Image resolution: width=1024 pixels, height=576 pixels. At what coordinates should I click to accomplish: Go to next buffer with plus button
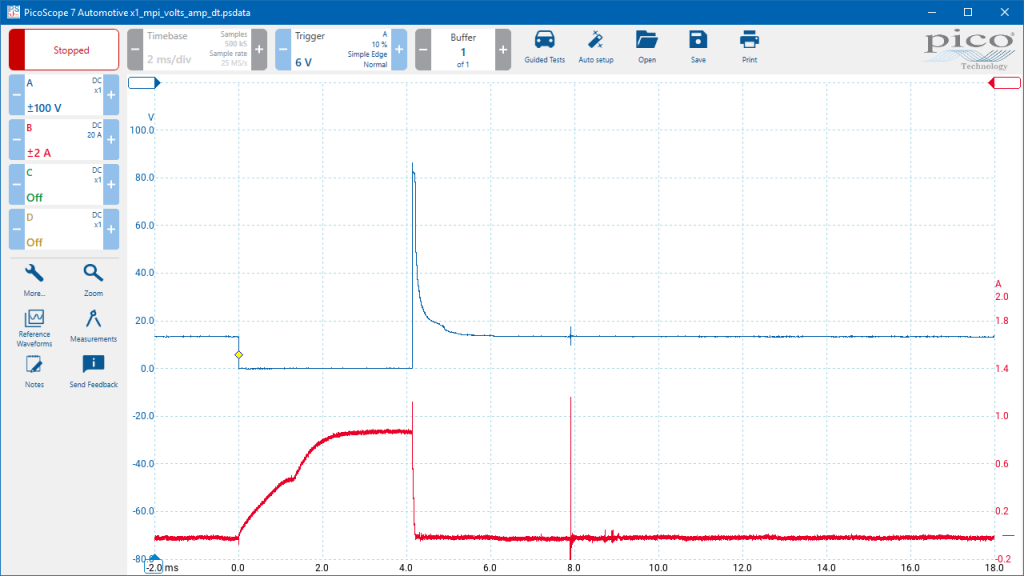pos(503,50)
